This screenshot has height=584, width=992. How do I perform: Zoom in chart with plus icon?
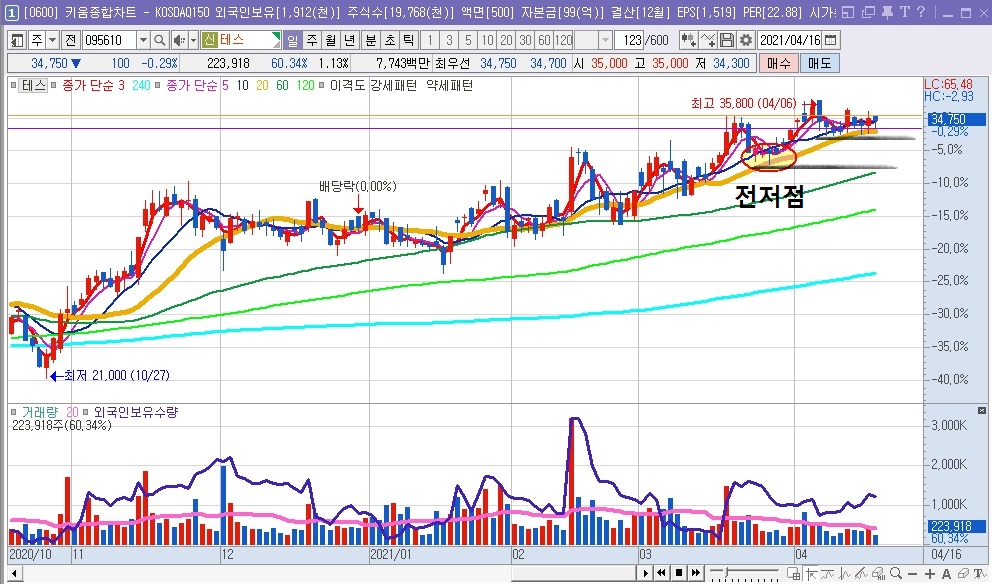(x=929, y=574)
